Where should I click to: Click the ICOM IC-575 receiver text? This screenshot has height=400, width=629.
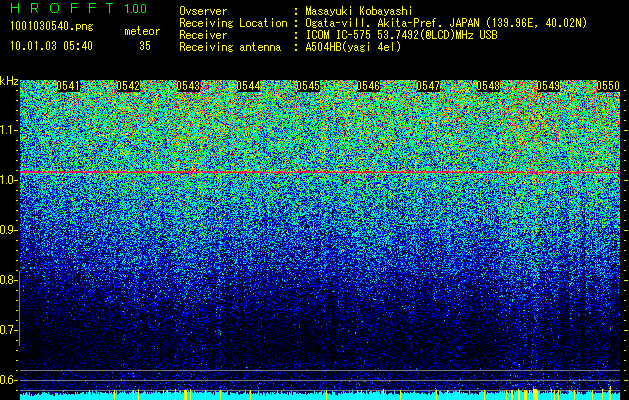pos(402,35)
